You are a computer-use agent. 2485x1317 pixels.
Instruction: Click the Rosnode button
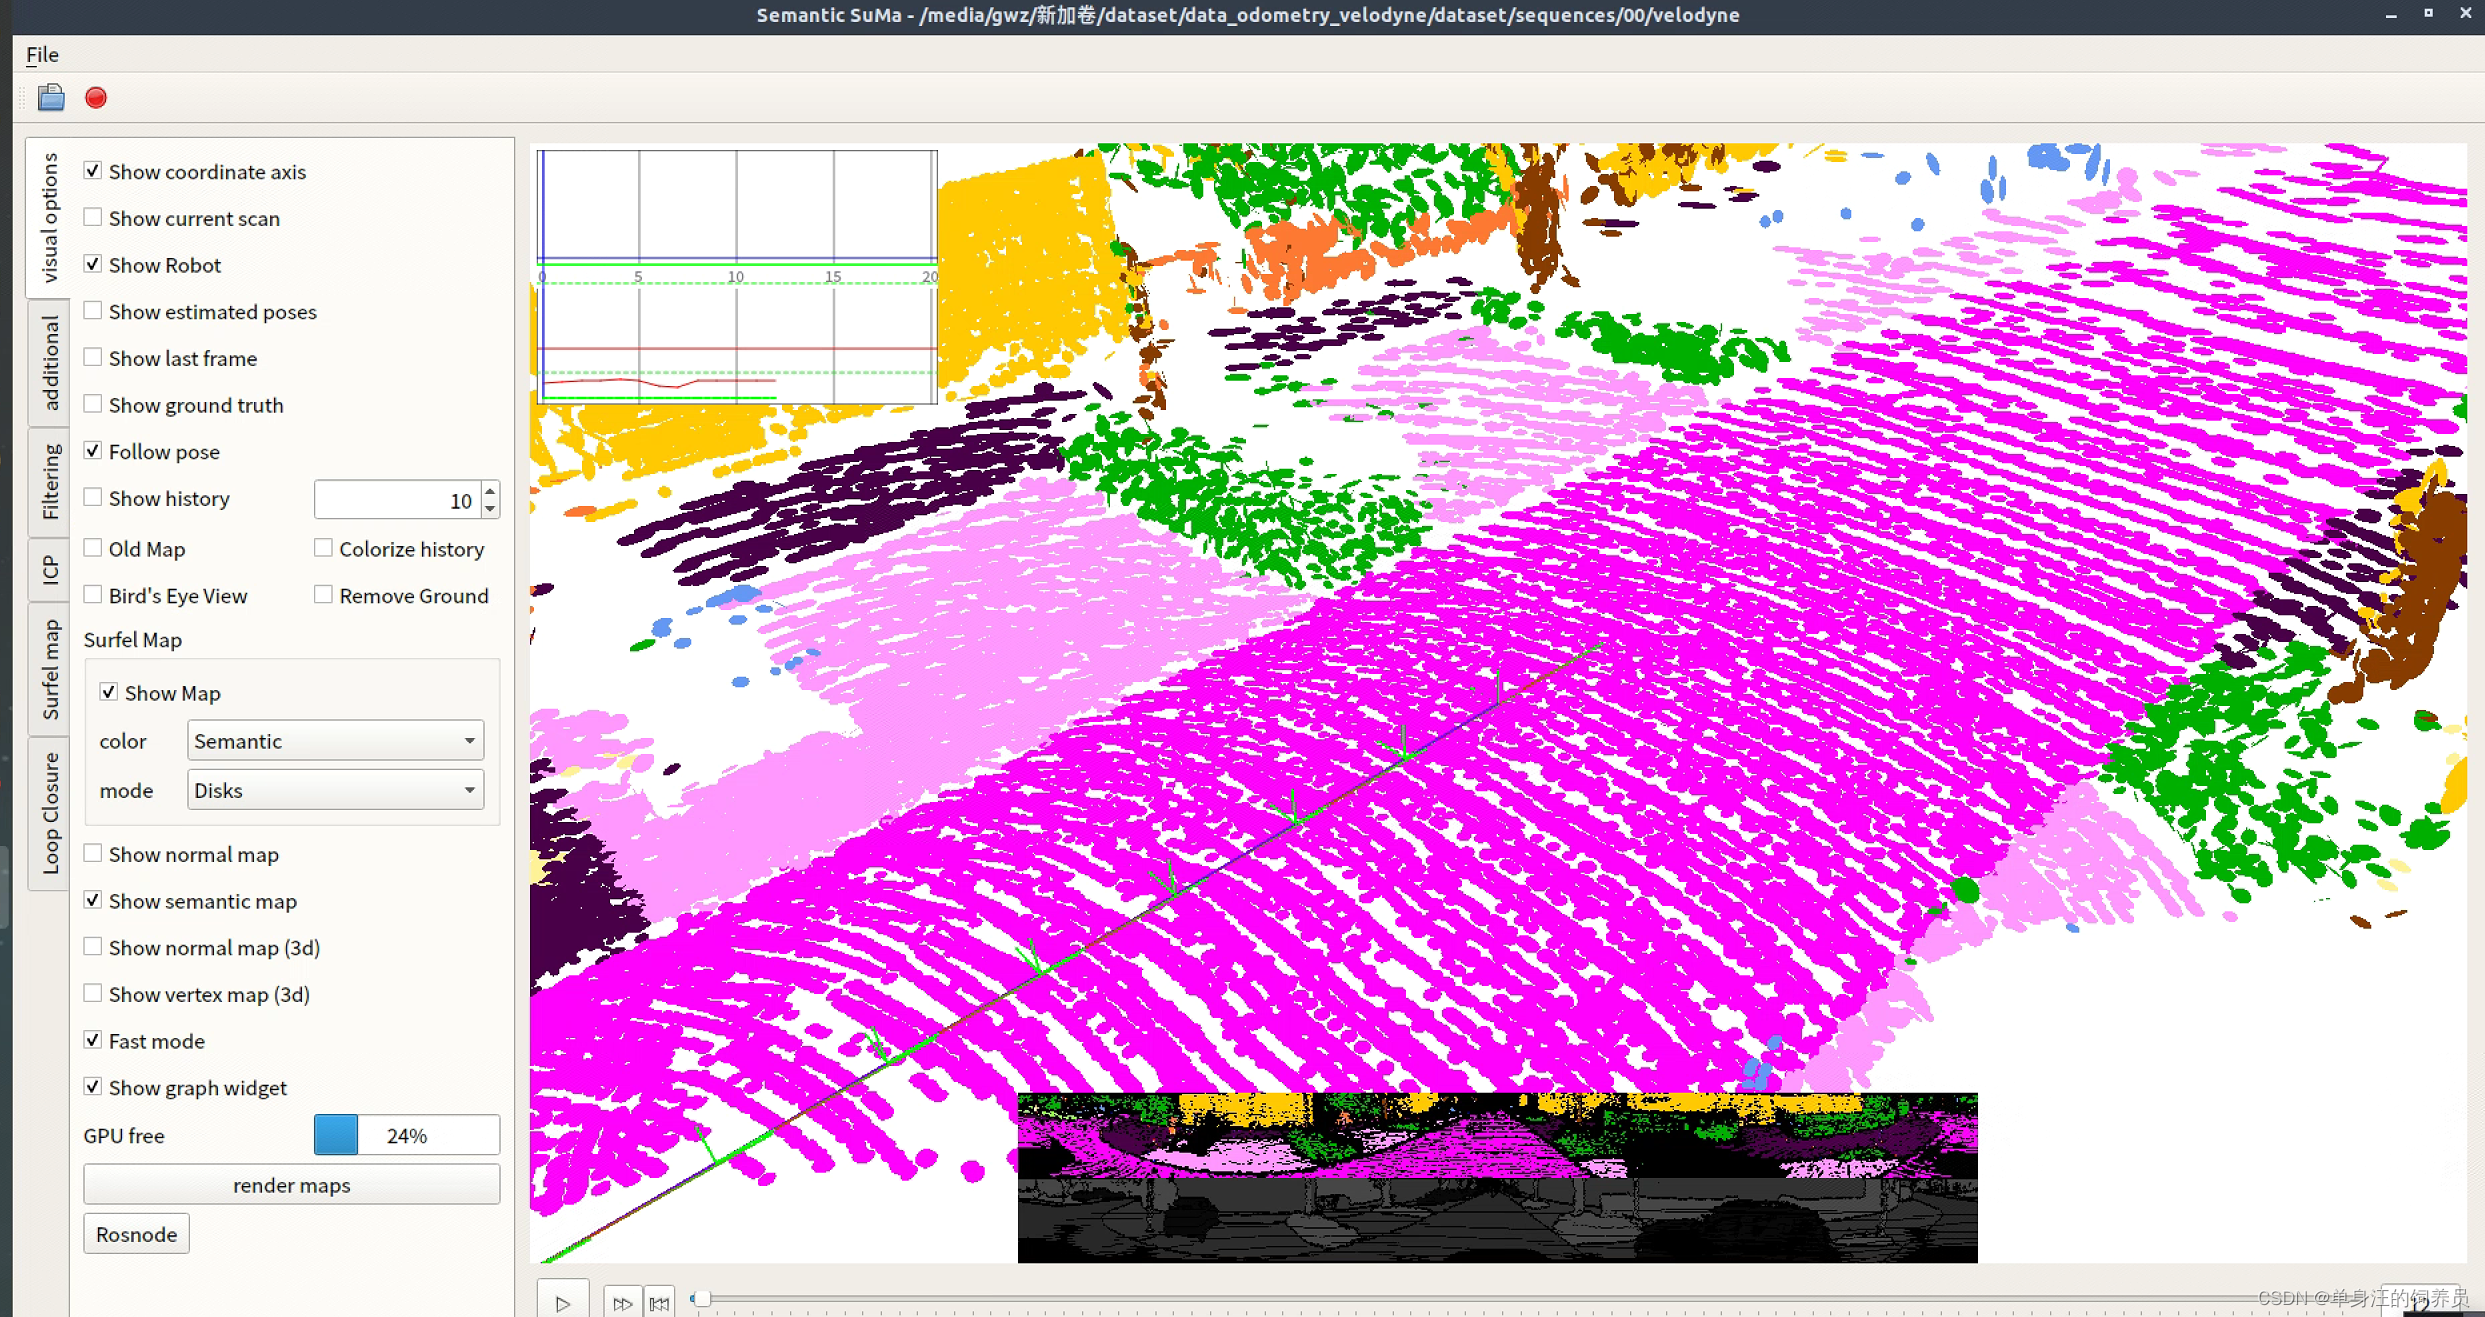(136, 1234)
